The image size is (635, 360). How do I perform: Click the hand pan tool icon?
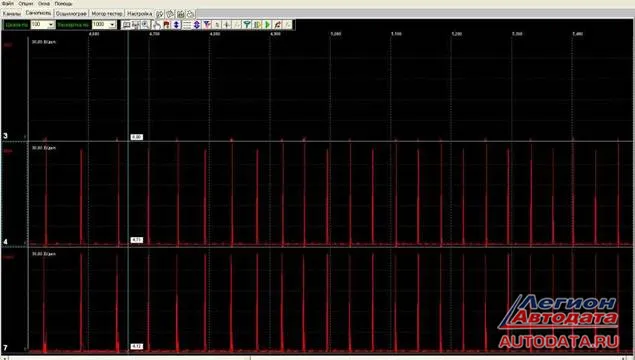157,25
